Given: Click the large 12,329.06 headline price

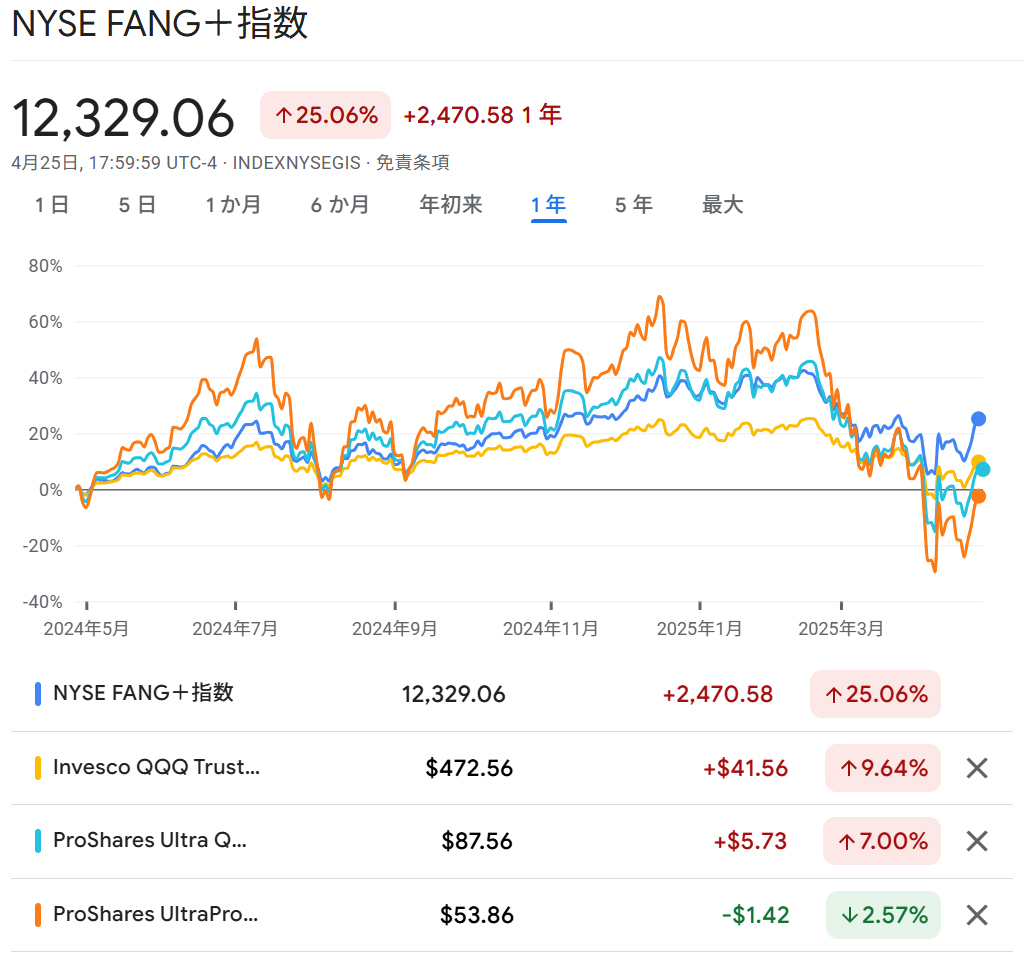Looking at the screenshot, I should point(123,118).
